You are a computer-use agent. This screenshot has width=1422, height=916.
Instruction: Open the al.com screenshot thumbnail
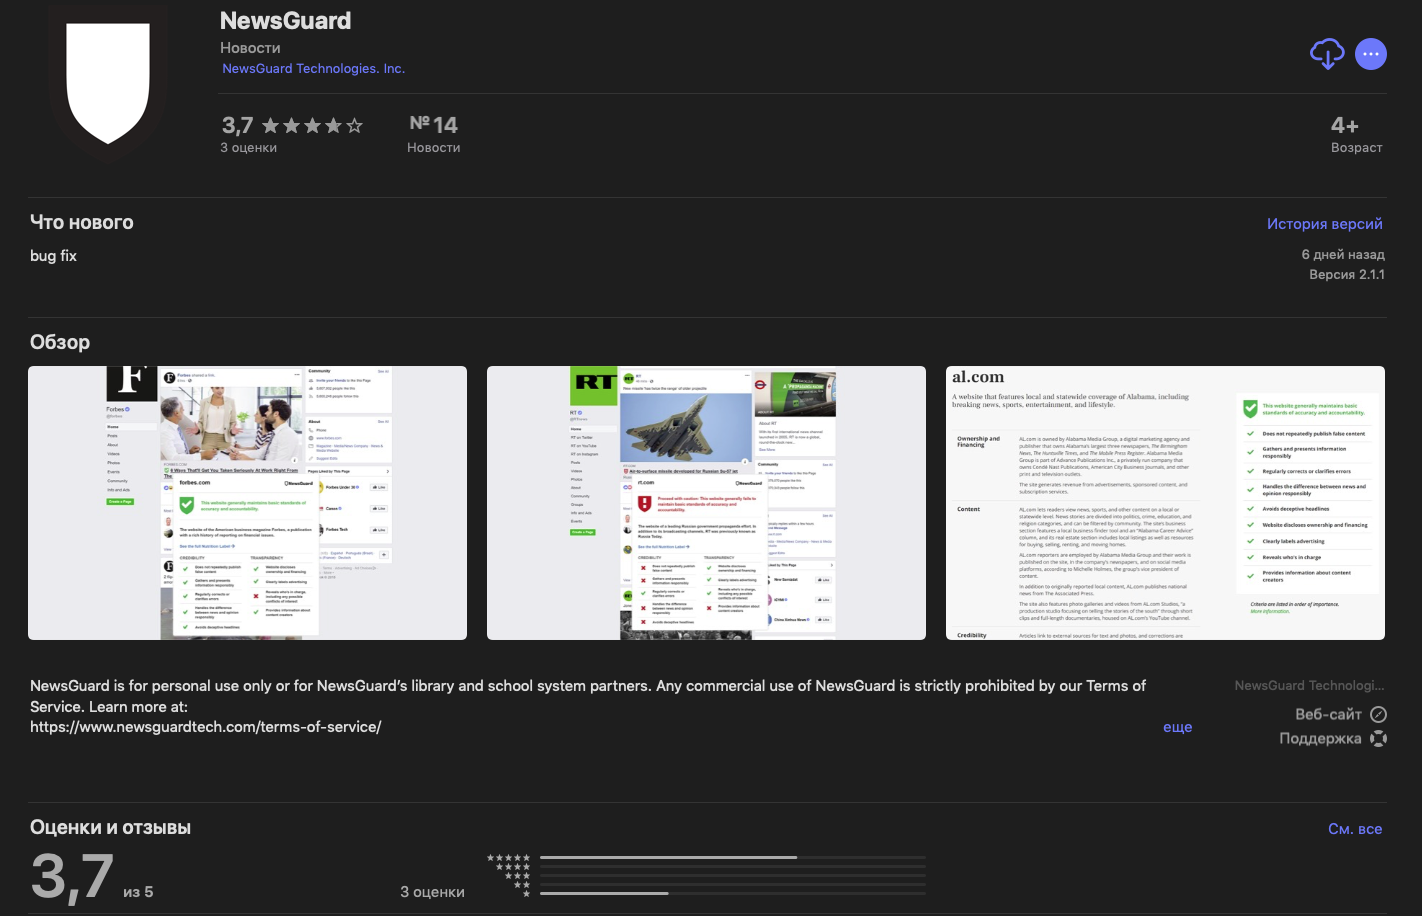(1165, 503)
